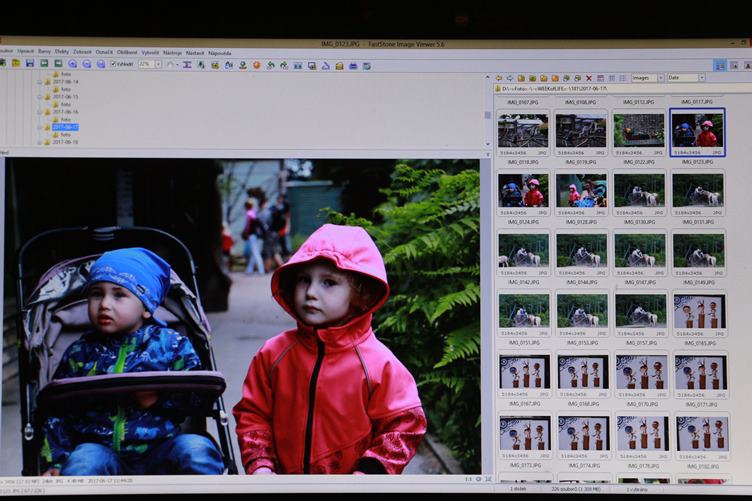Click the last icon in main toolbar

click(x=367, y=66)
